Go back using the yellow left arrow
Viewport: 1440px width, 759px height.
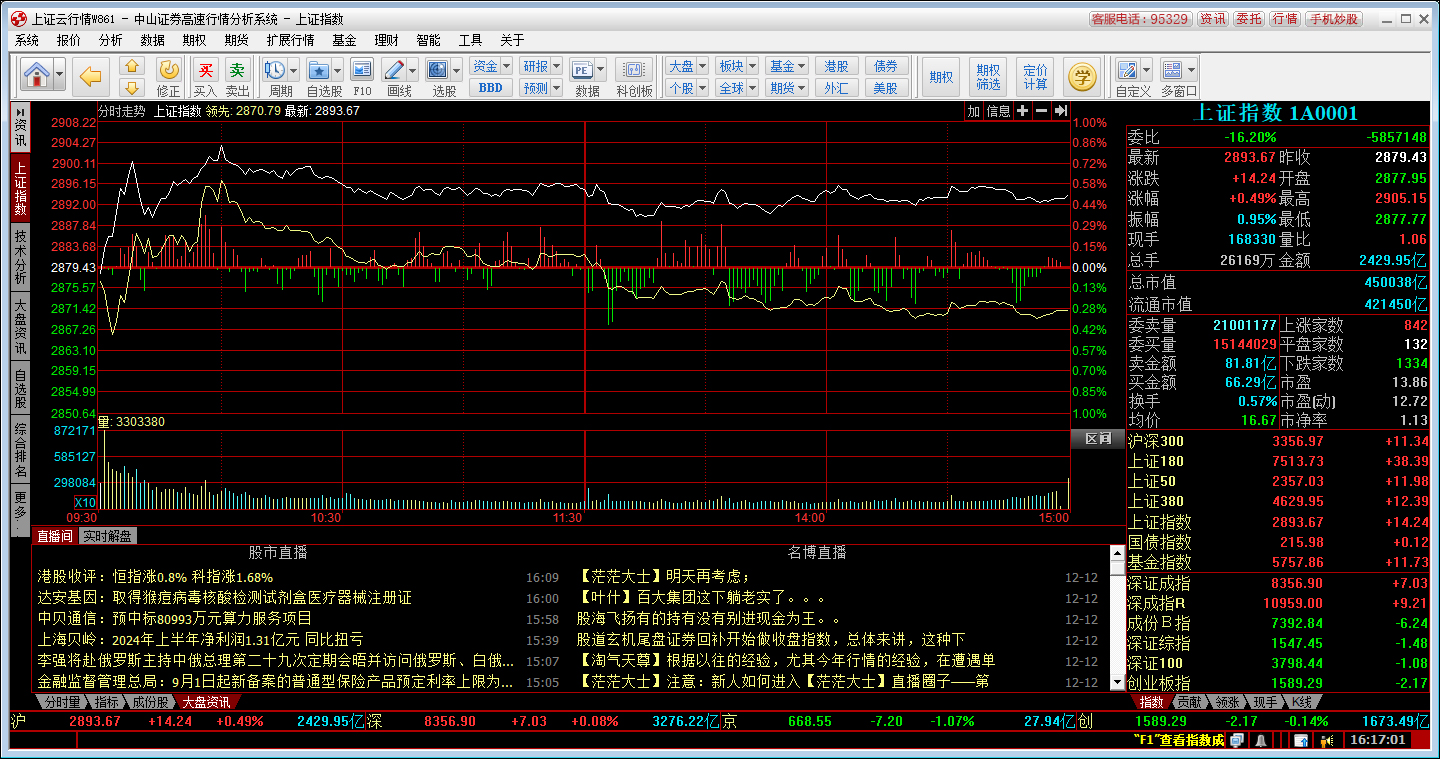(92, 75)
